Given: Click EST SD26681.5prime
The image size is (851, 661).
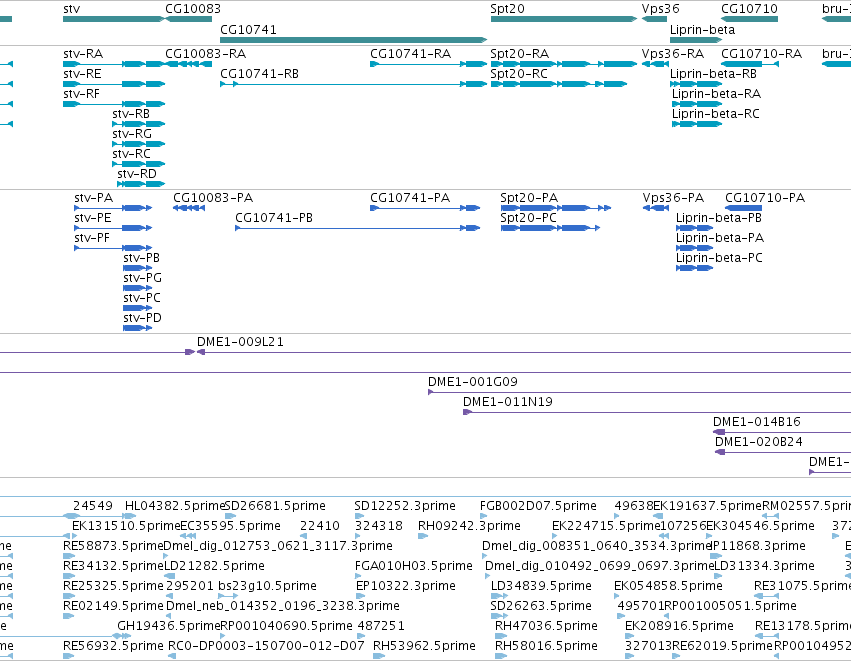Looking at the screenshot, I should click(x=231, y=516).
